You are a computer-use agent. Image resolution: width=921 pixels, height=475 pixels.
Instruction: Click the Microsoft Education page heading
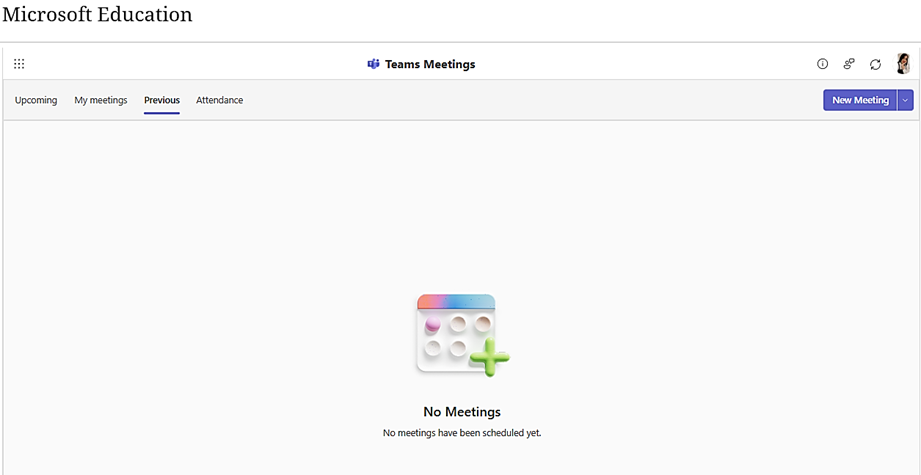tap(98, 14)
